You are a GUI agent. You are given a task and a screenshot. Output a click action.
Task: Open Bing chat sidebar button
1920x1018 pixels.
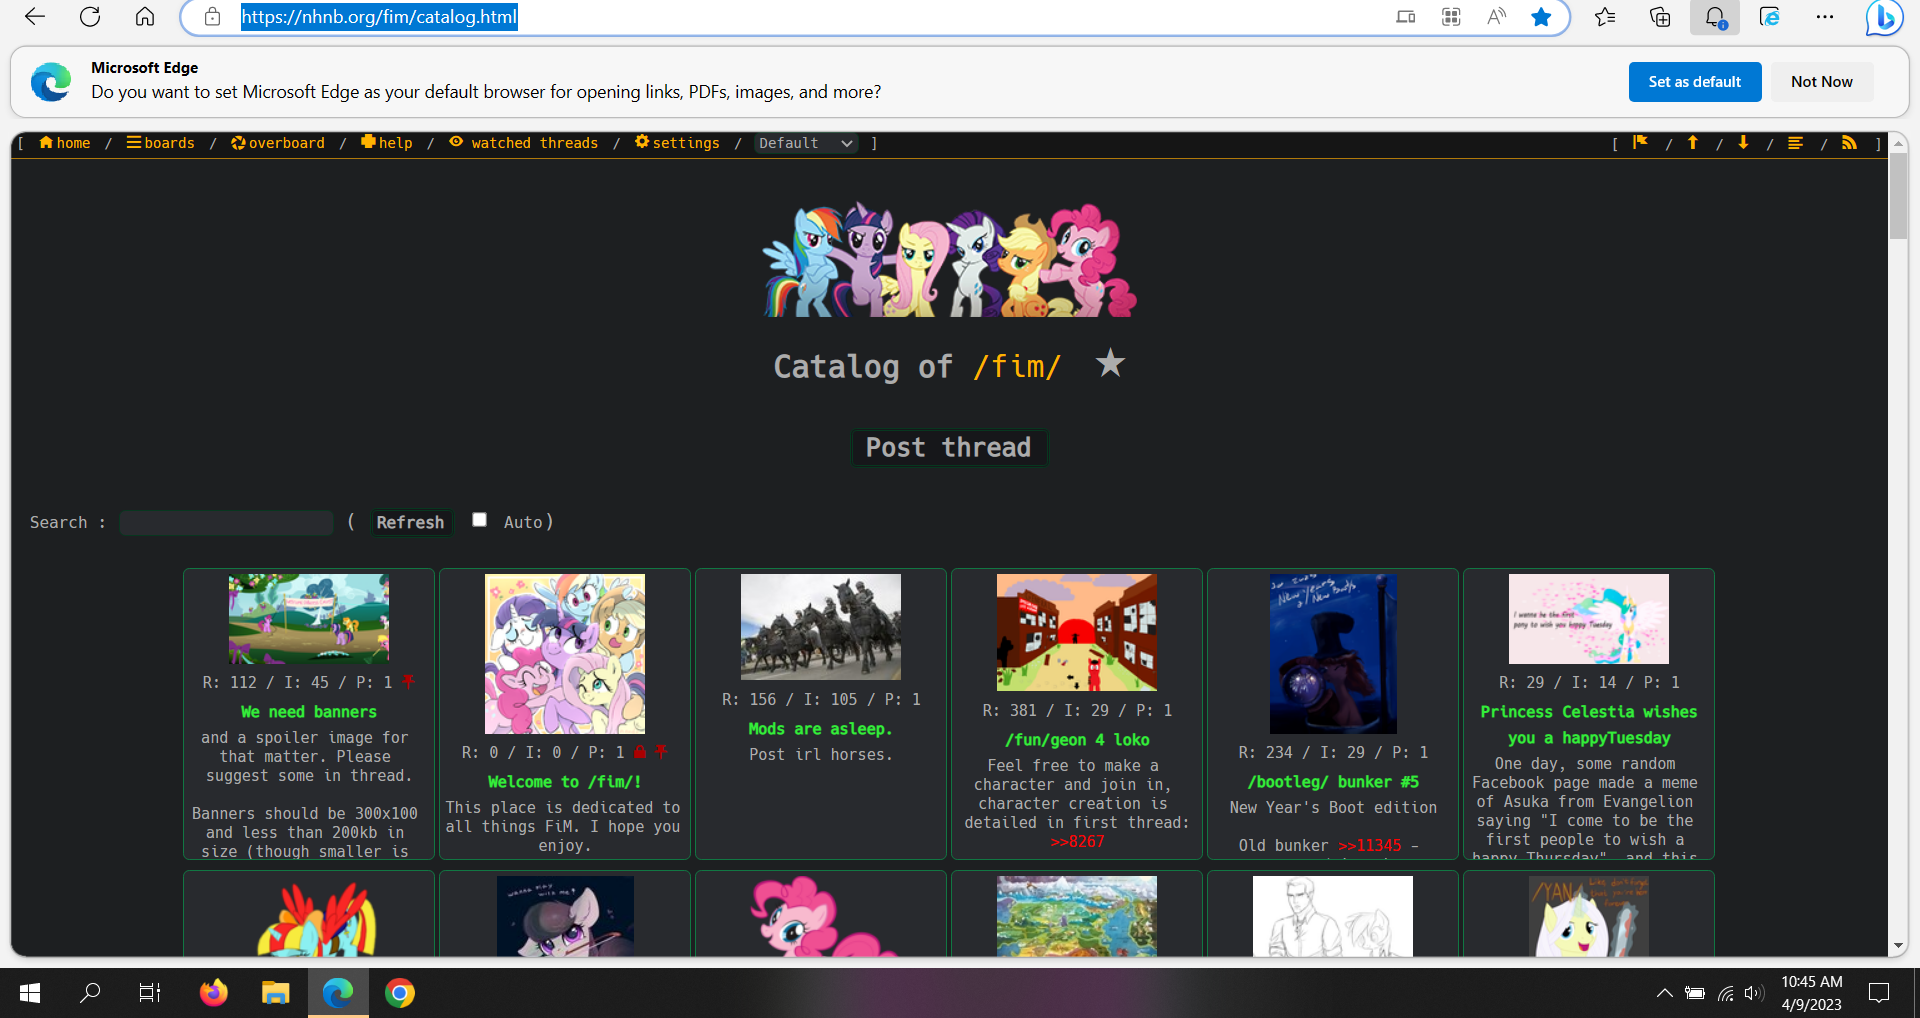[1884, 17]
